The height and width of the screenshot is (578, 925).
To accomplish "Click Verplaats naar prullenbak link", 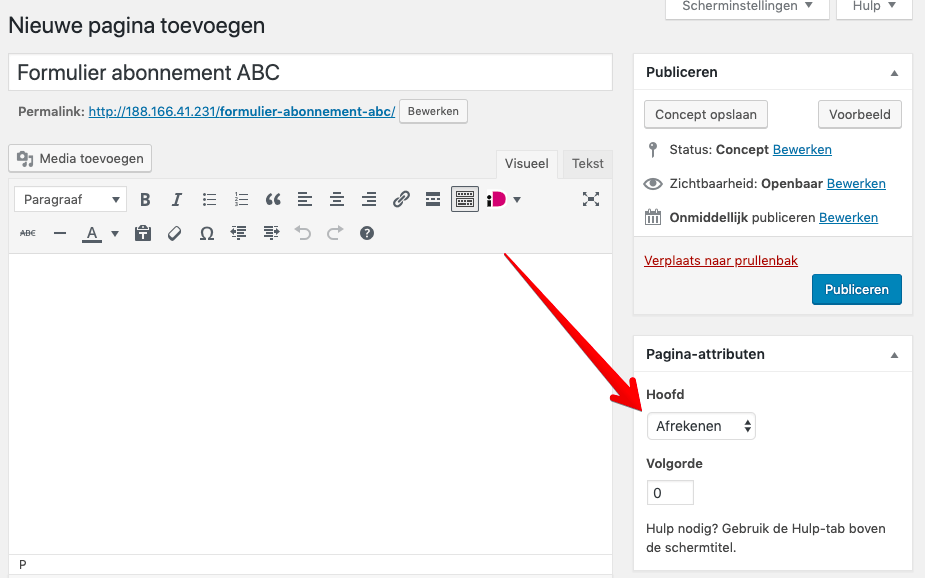I will [720, 260].
